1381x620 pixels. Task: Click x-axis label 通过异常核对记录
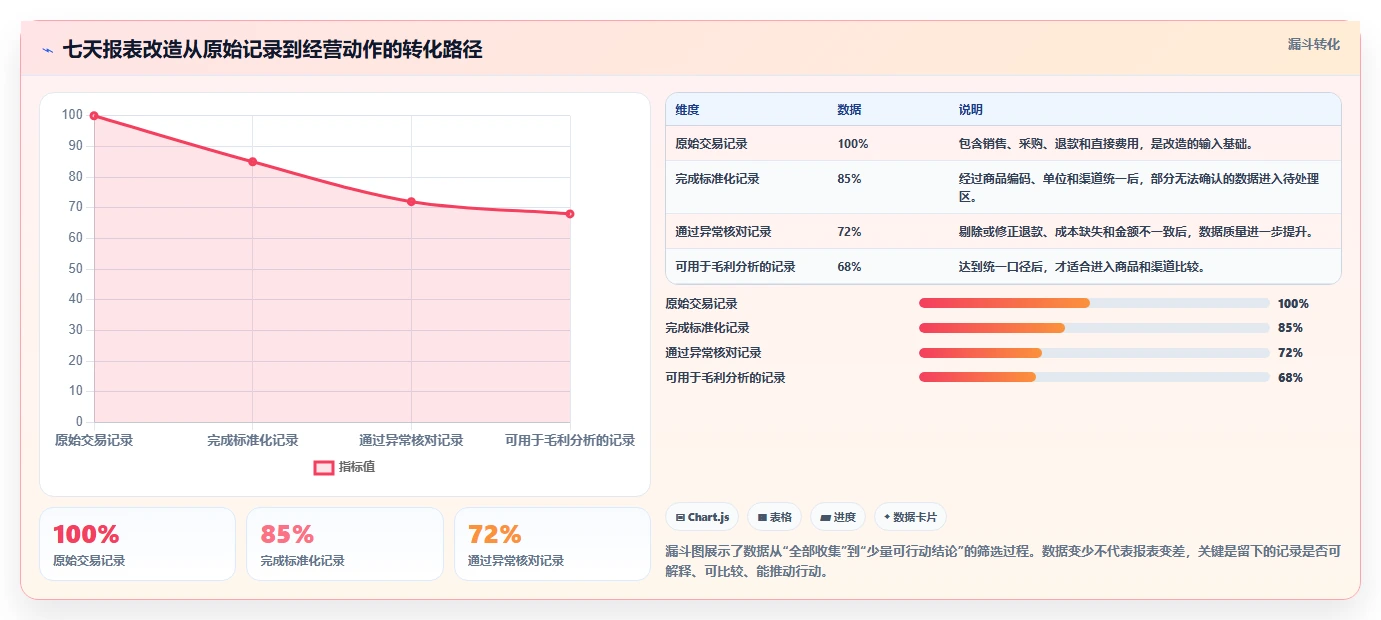click(411, 440)
